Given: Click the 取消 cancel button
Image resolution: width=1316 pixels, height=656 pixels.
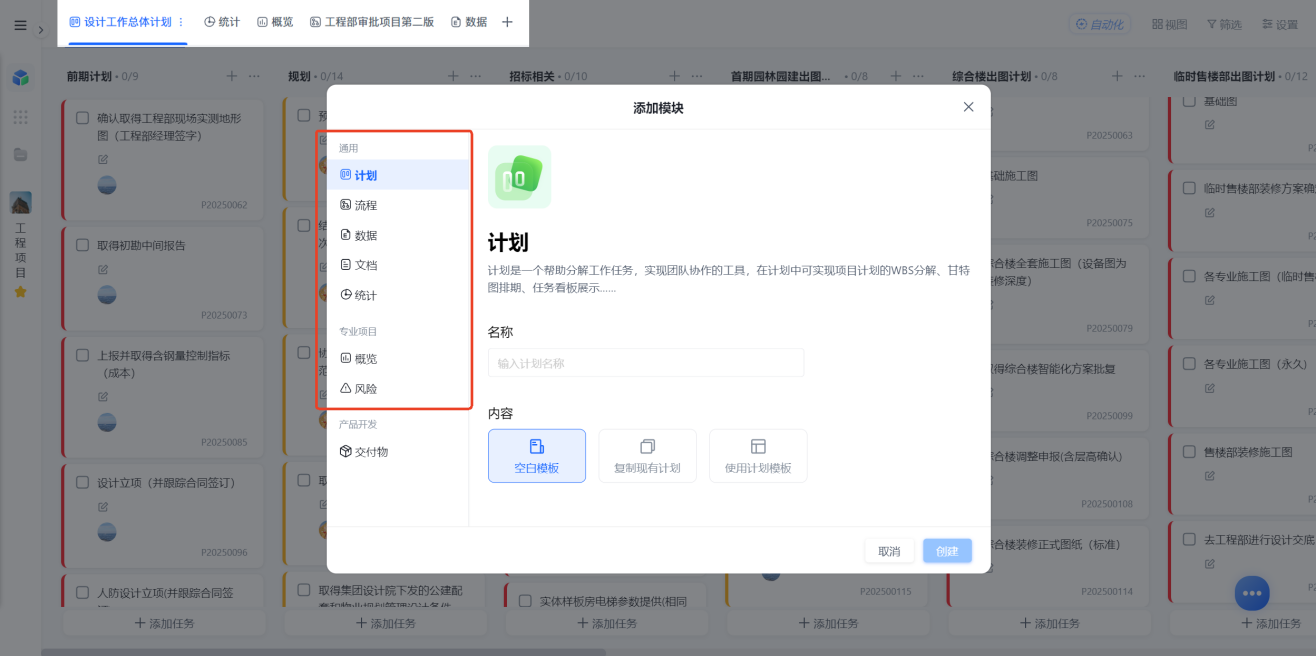Looking at the screenshot, I should coord(889,551).
